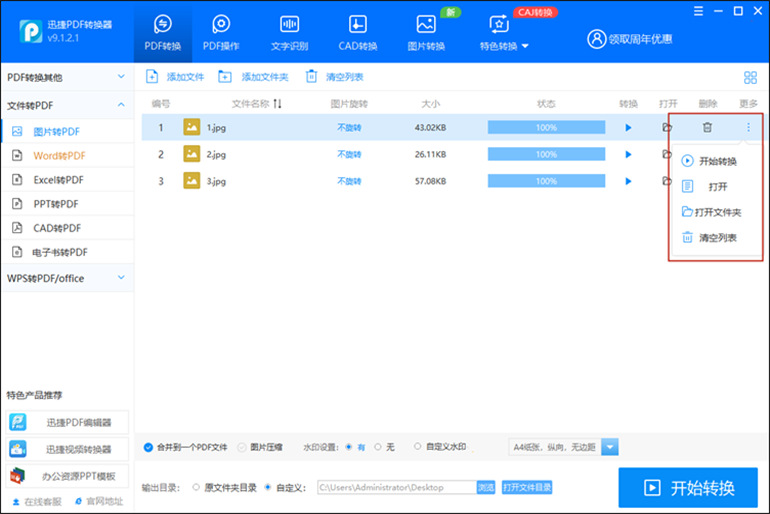The image size is (770, 514).
Task: Toggle the grid view icon
Action: pos(750,77)
